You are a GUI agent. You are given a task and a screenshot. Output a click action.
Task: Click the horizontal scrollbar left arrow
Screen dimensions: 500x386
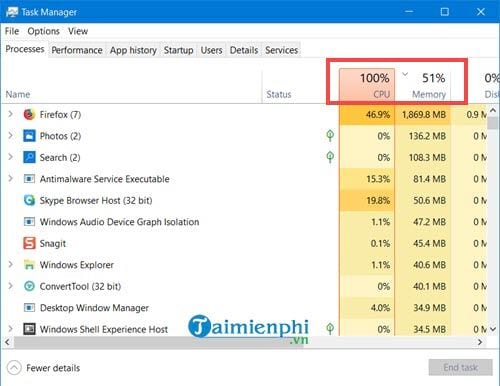pyautogui.click(x=7, y=342)
